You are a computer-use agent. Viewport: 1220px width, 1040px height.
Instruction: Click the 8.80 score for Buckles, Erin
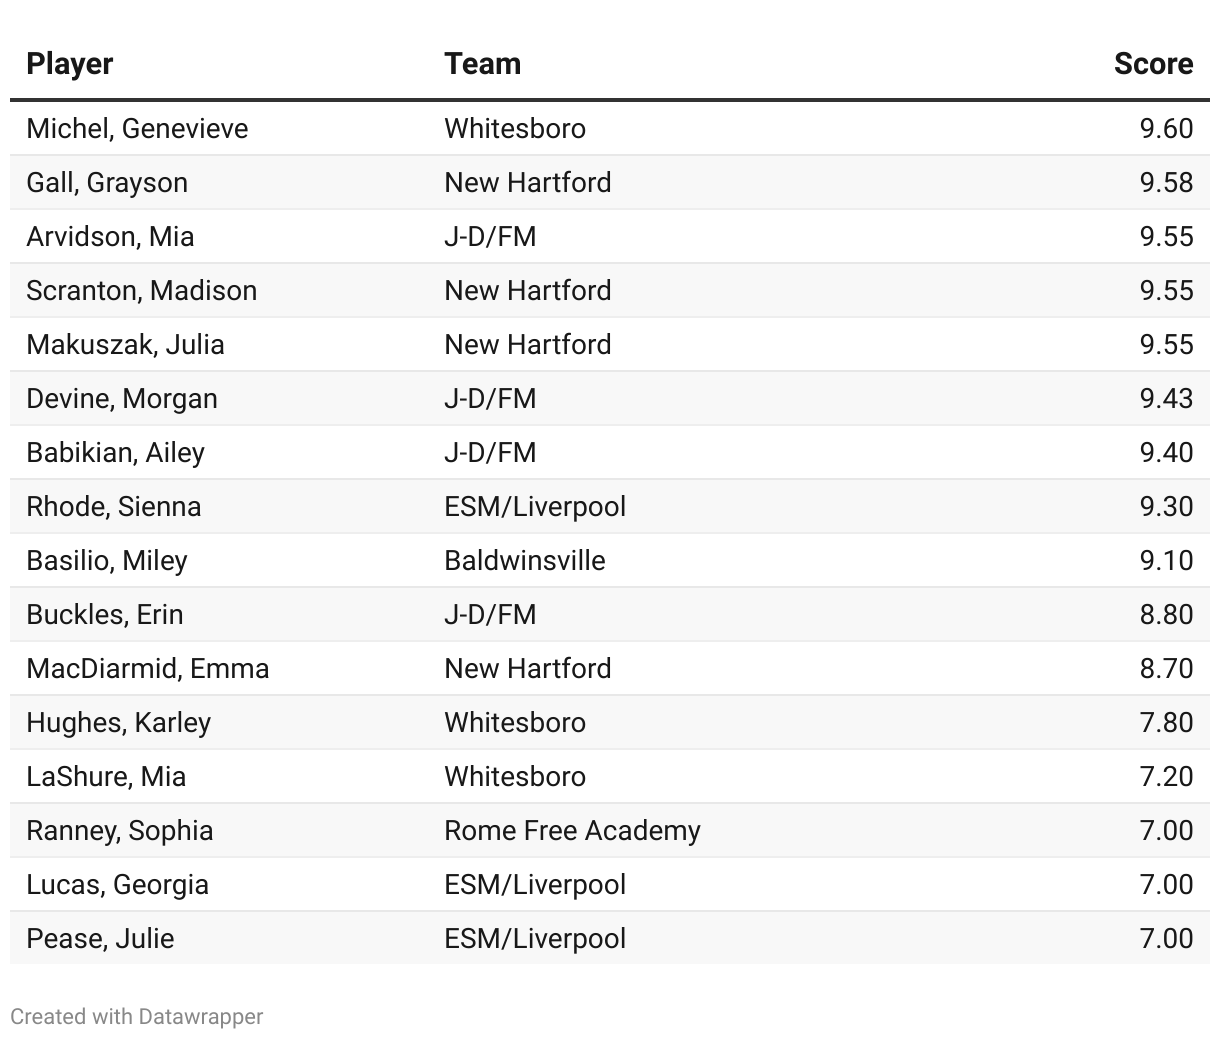(1166, 615)
